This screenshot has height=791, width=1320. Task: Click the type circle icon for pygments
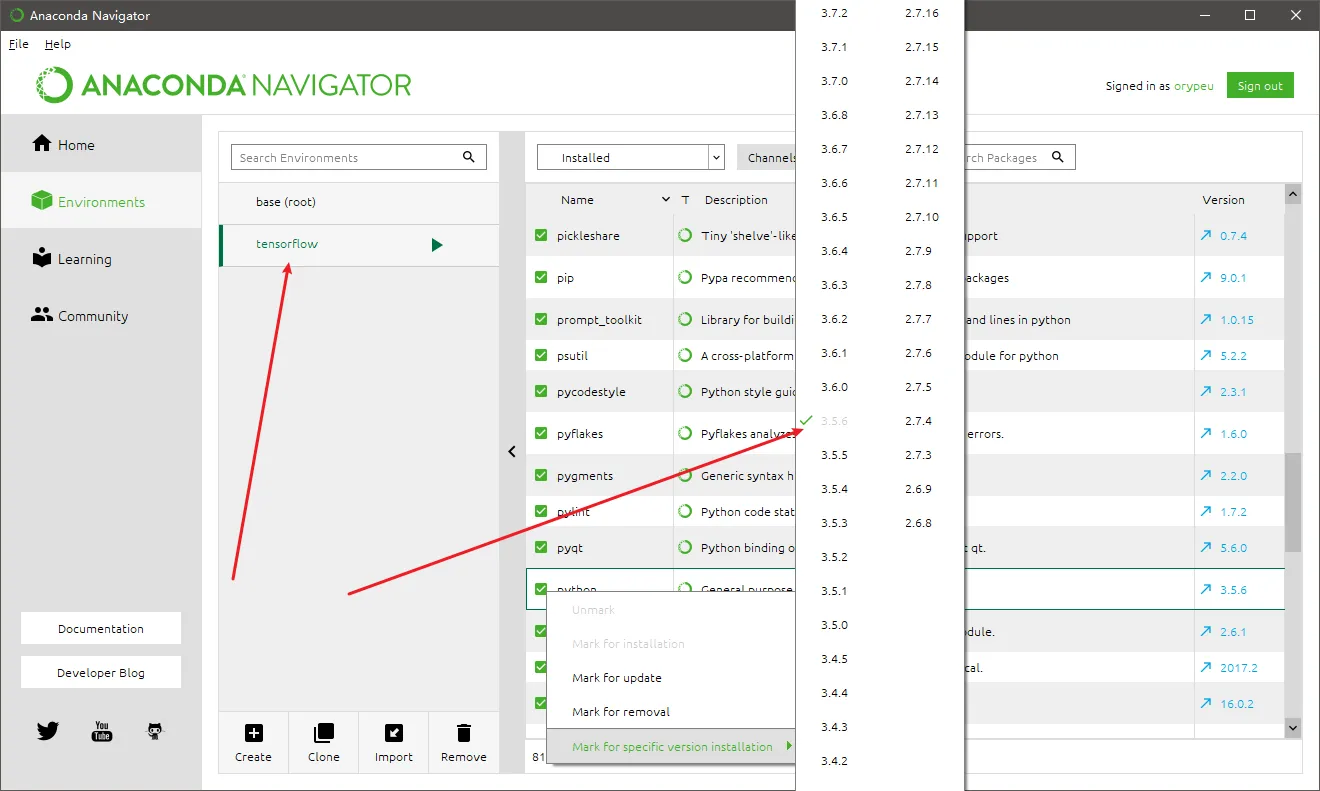coord(685,476)
